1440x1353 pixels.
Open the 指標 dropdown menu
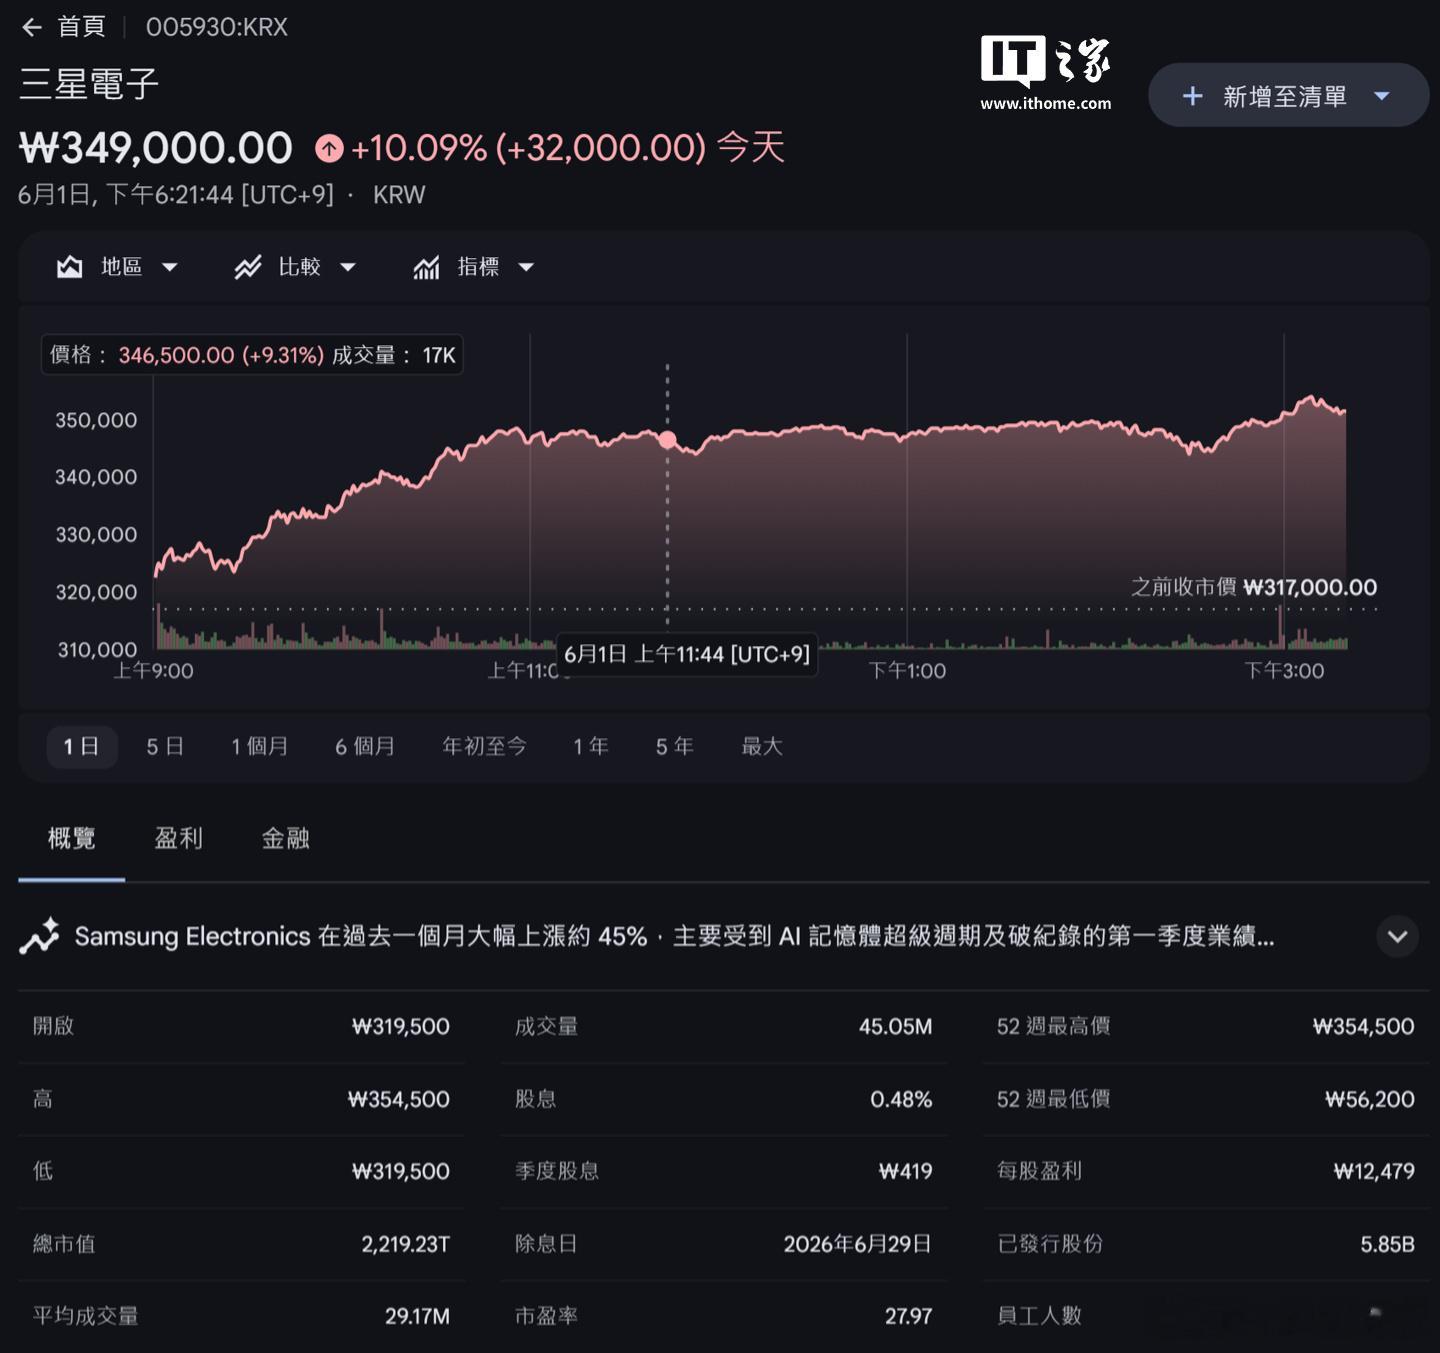[x=526, y=267]
